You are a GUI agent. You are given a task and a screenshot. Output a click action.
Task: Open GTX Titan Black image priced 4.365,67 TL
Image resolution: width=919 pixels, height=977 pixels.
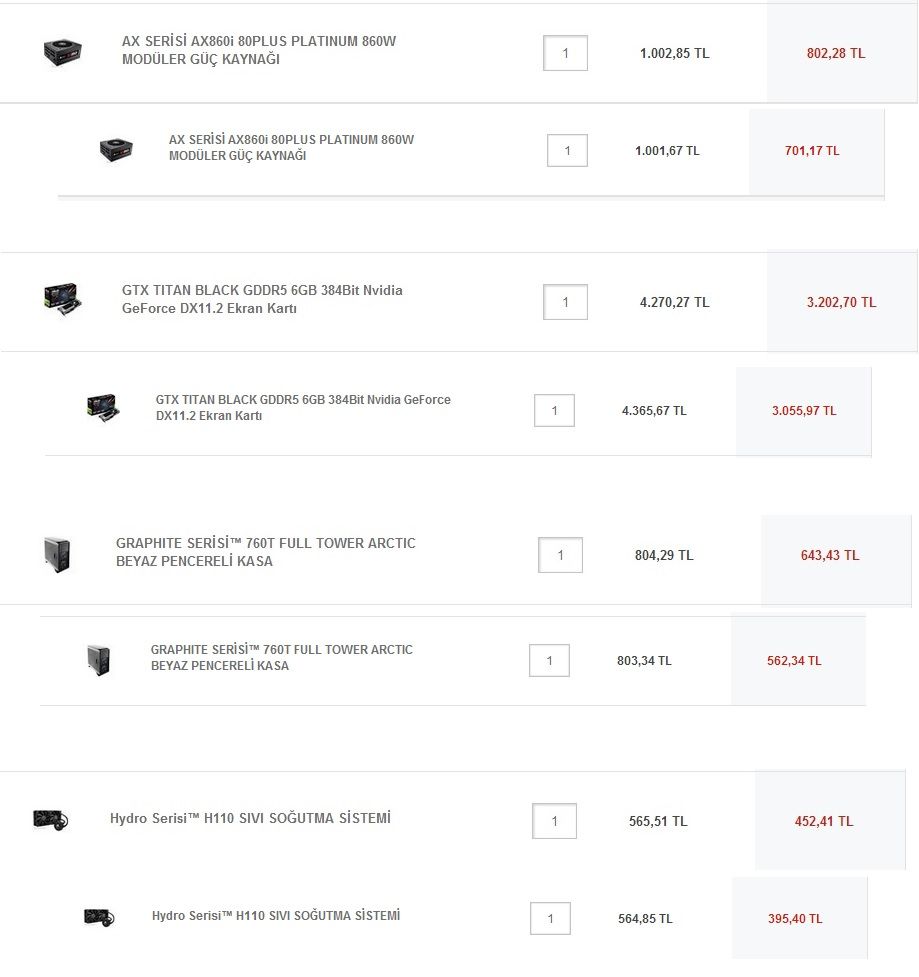102,407
